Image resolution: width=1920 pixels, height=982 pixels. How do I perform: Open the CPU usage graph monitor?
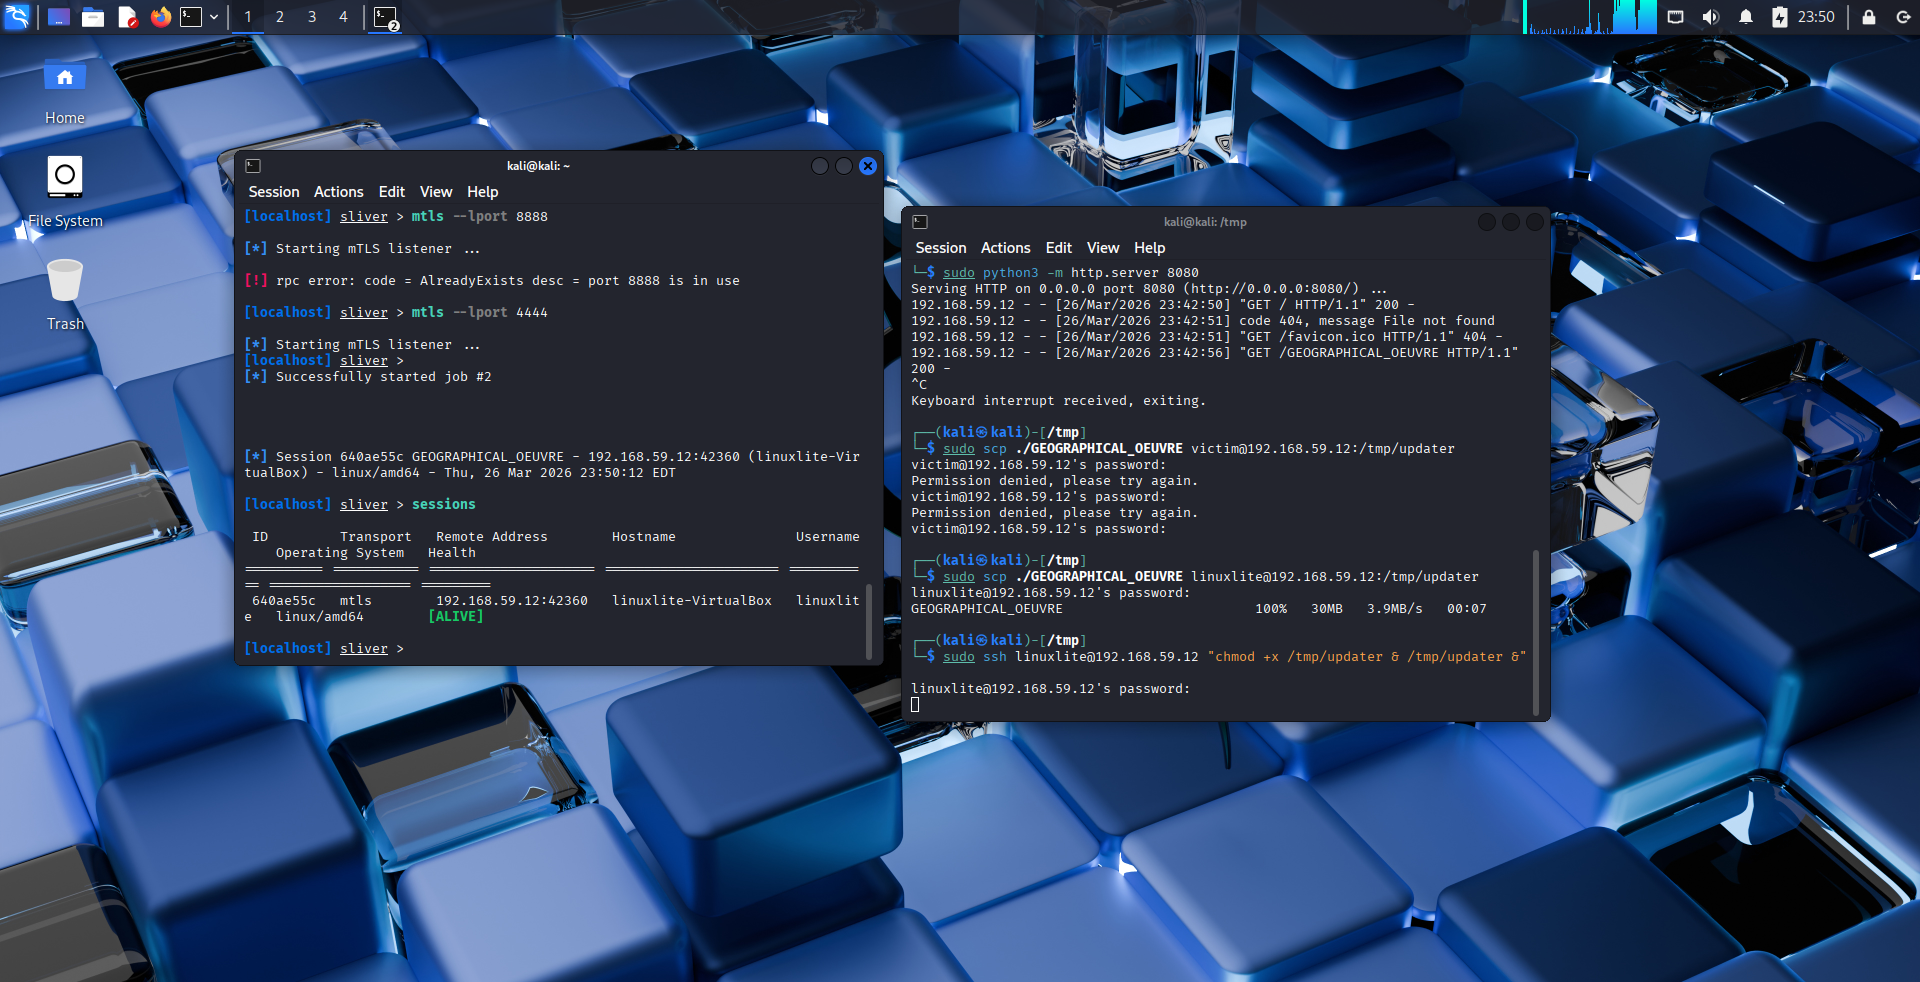(x=1589, y=17)
